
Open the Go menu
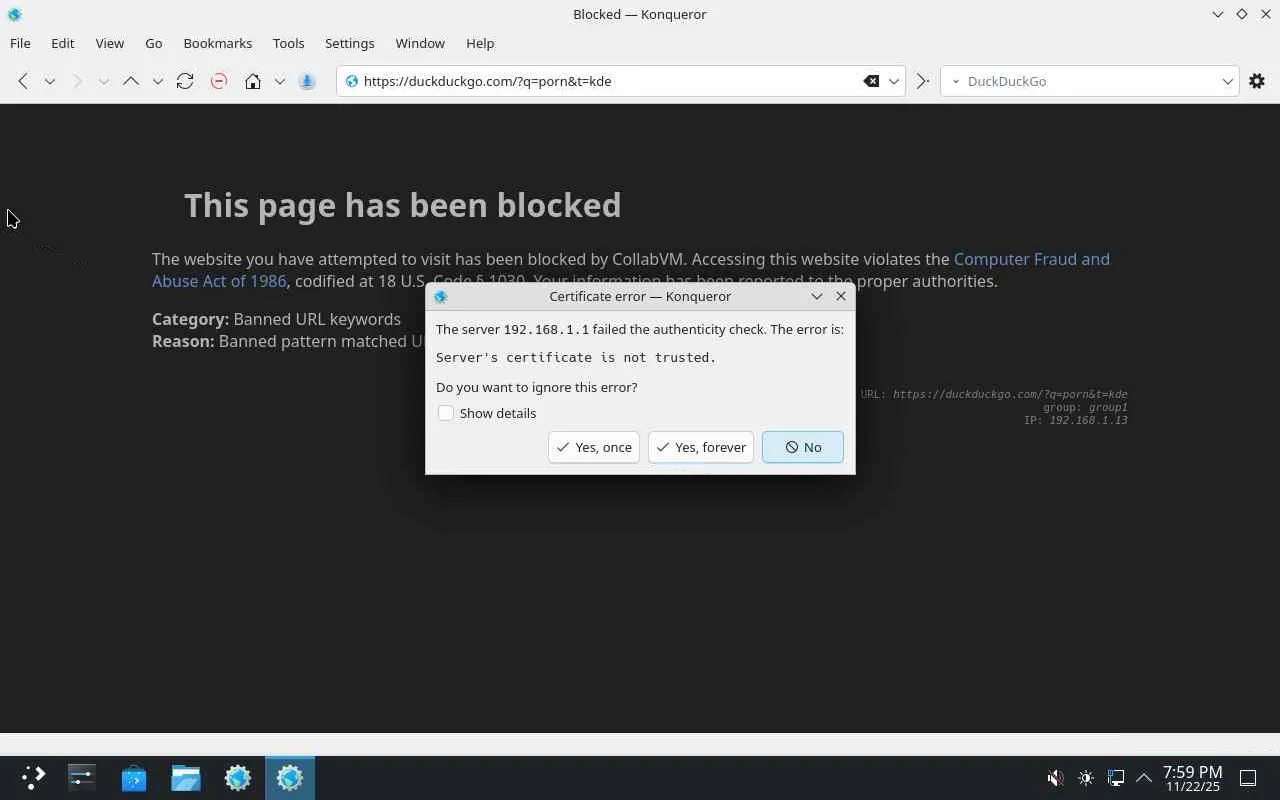(x=154, y=43)
